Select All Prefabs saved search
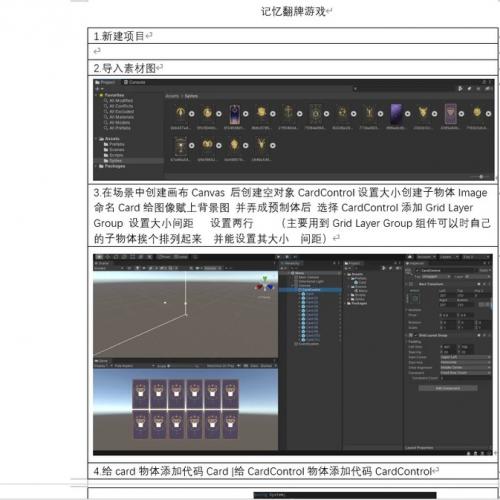 117,128
